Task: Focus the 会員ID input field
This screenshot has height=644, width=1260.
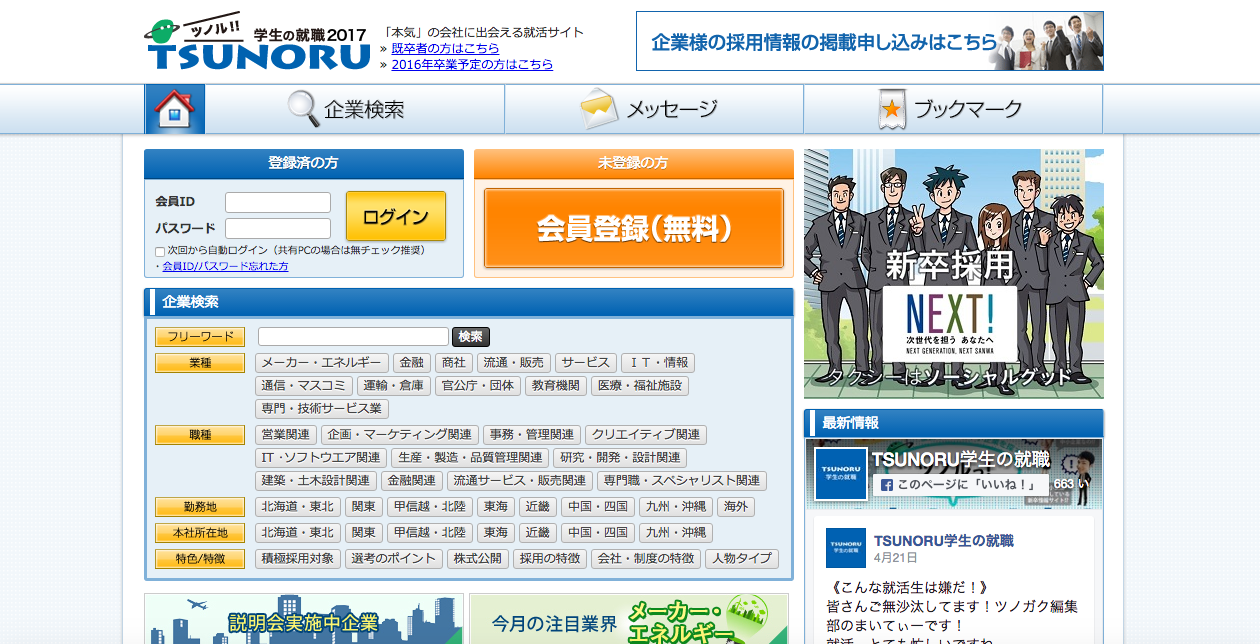Action: [x=278, y=202]
